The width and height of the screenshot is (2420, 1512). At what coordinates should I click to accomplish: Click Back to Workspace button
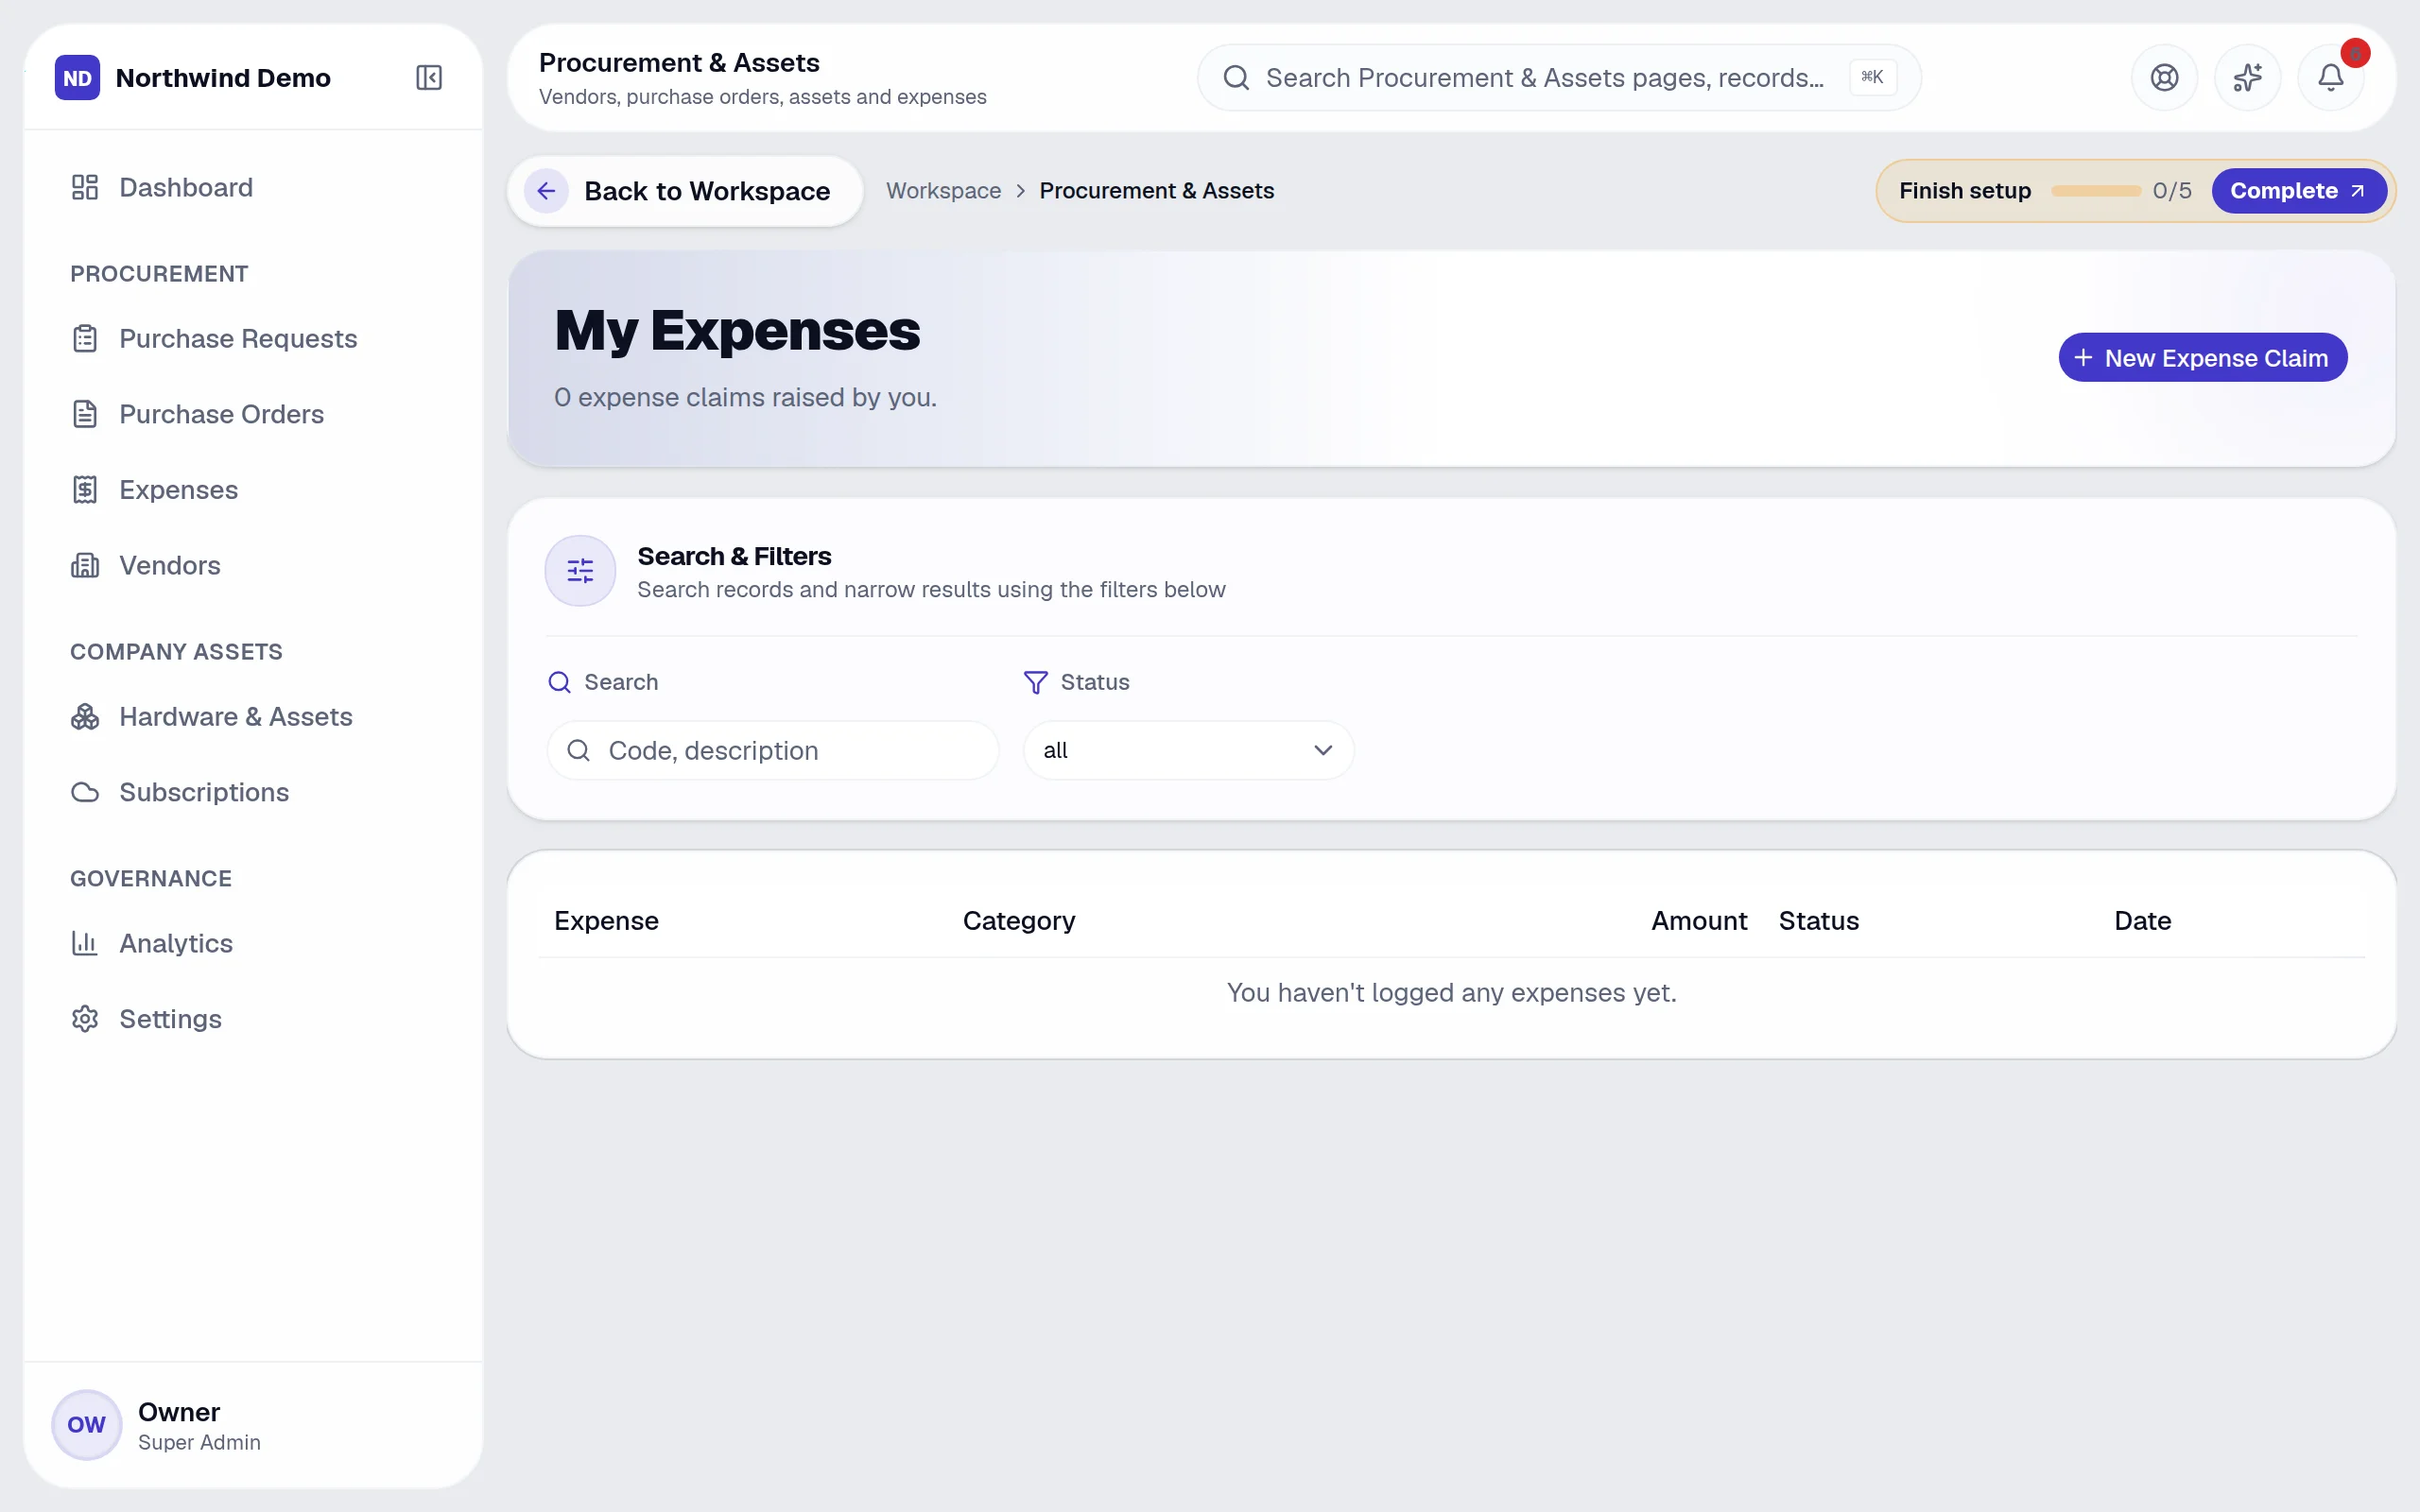tap(685, 191)
